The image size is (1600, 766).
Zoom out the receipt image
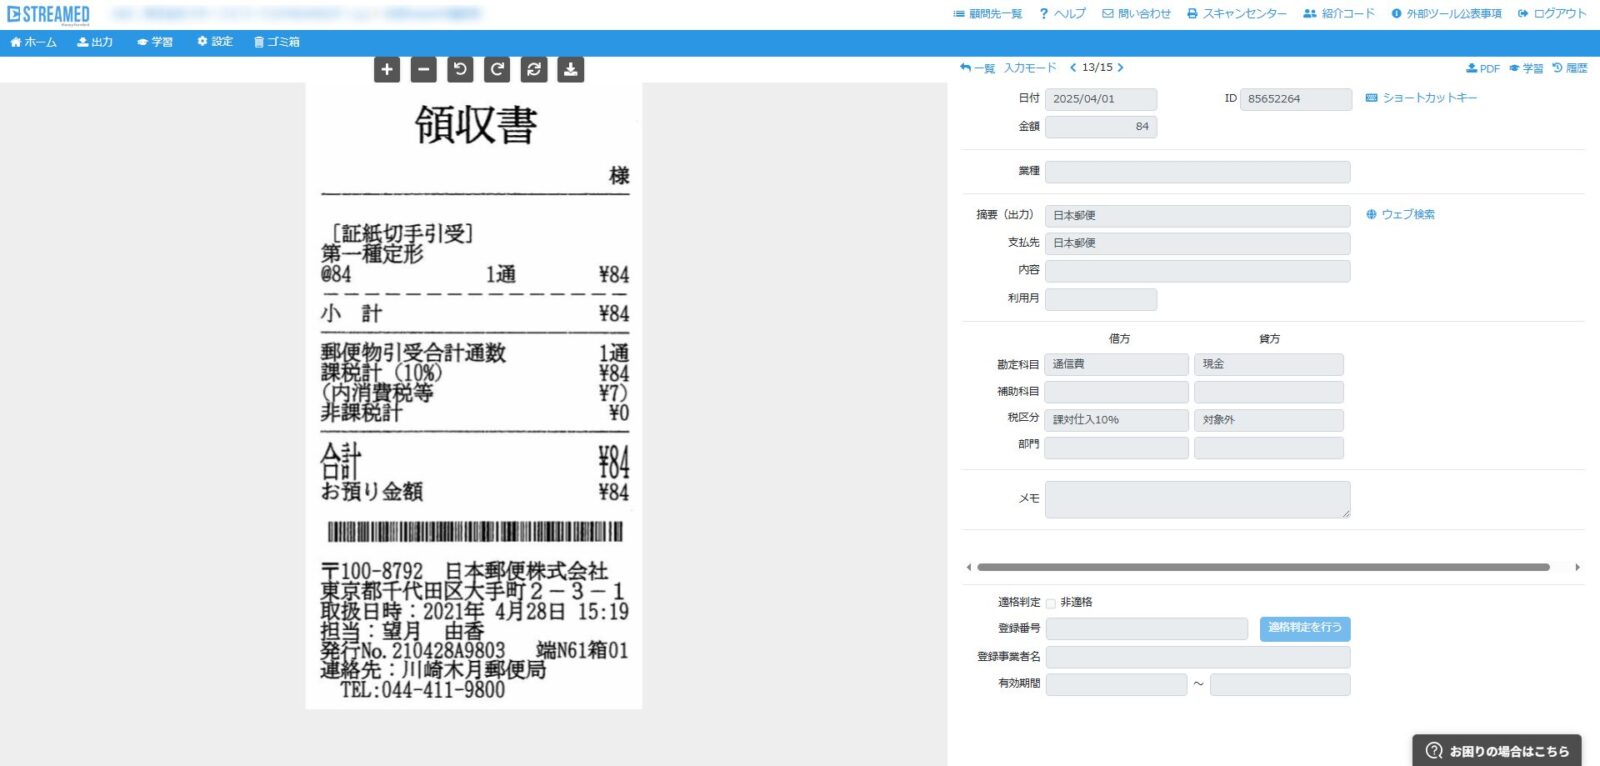tap(424, 69)
